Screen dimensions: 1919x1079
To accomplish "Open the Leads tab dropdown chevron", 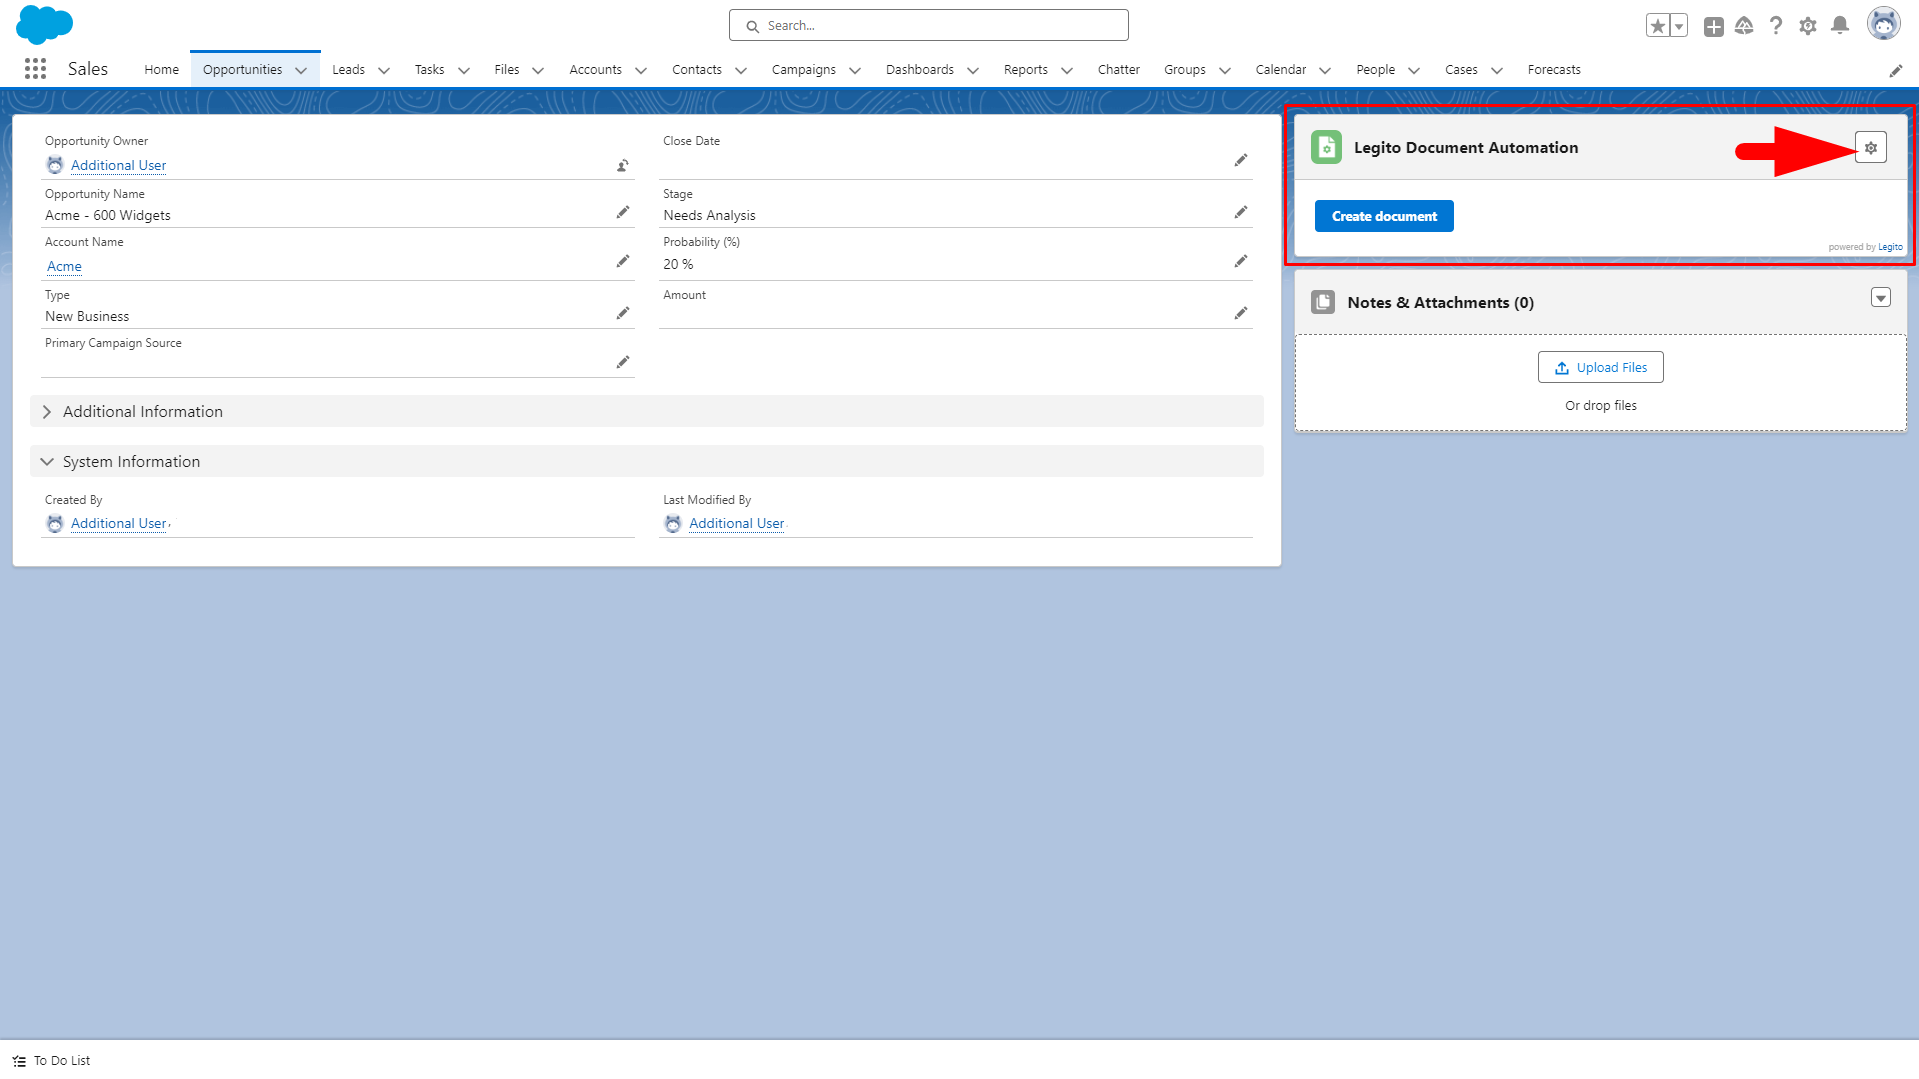I will 384,70.
